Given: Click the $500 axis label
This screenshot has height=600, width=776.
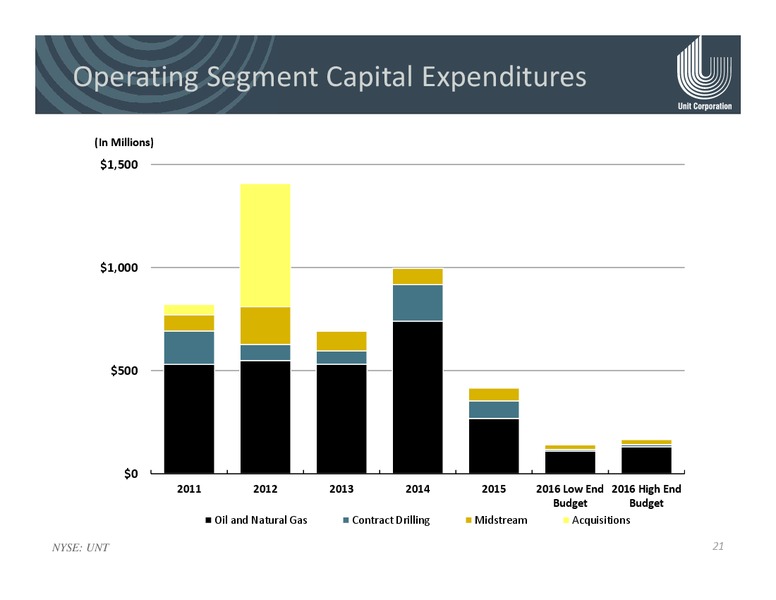Looking at the screenshot, I should click(124, 371).
